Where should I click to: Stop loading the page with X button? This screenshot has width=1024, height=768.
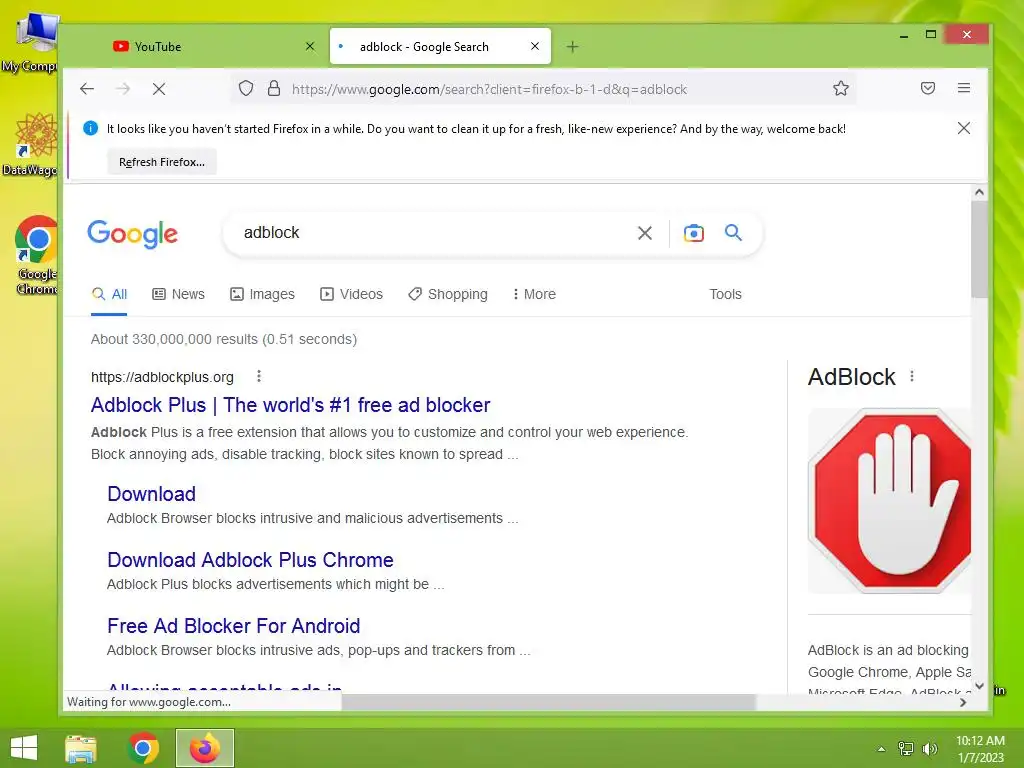159,89
